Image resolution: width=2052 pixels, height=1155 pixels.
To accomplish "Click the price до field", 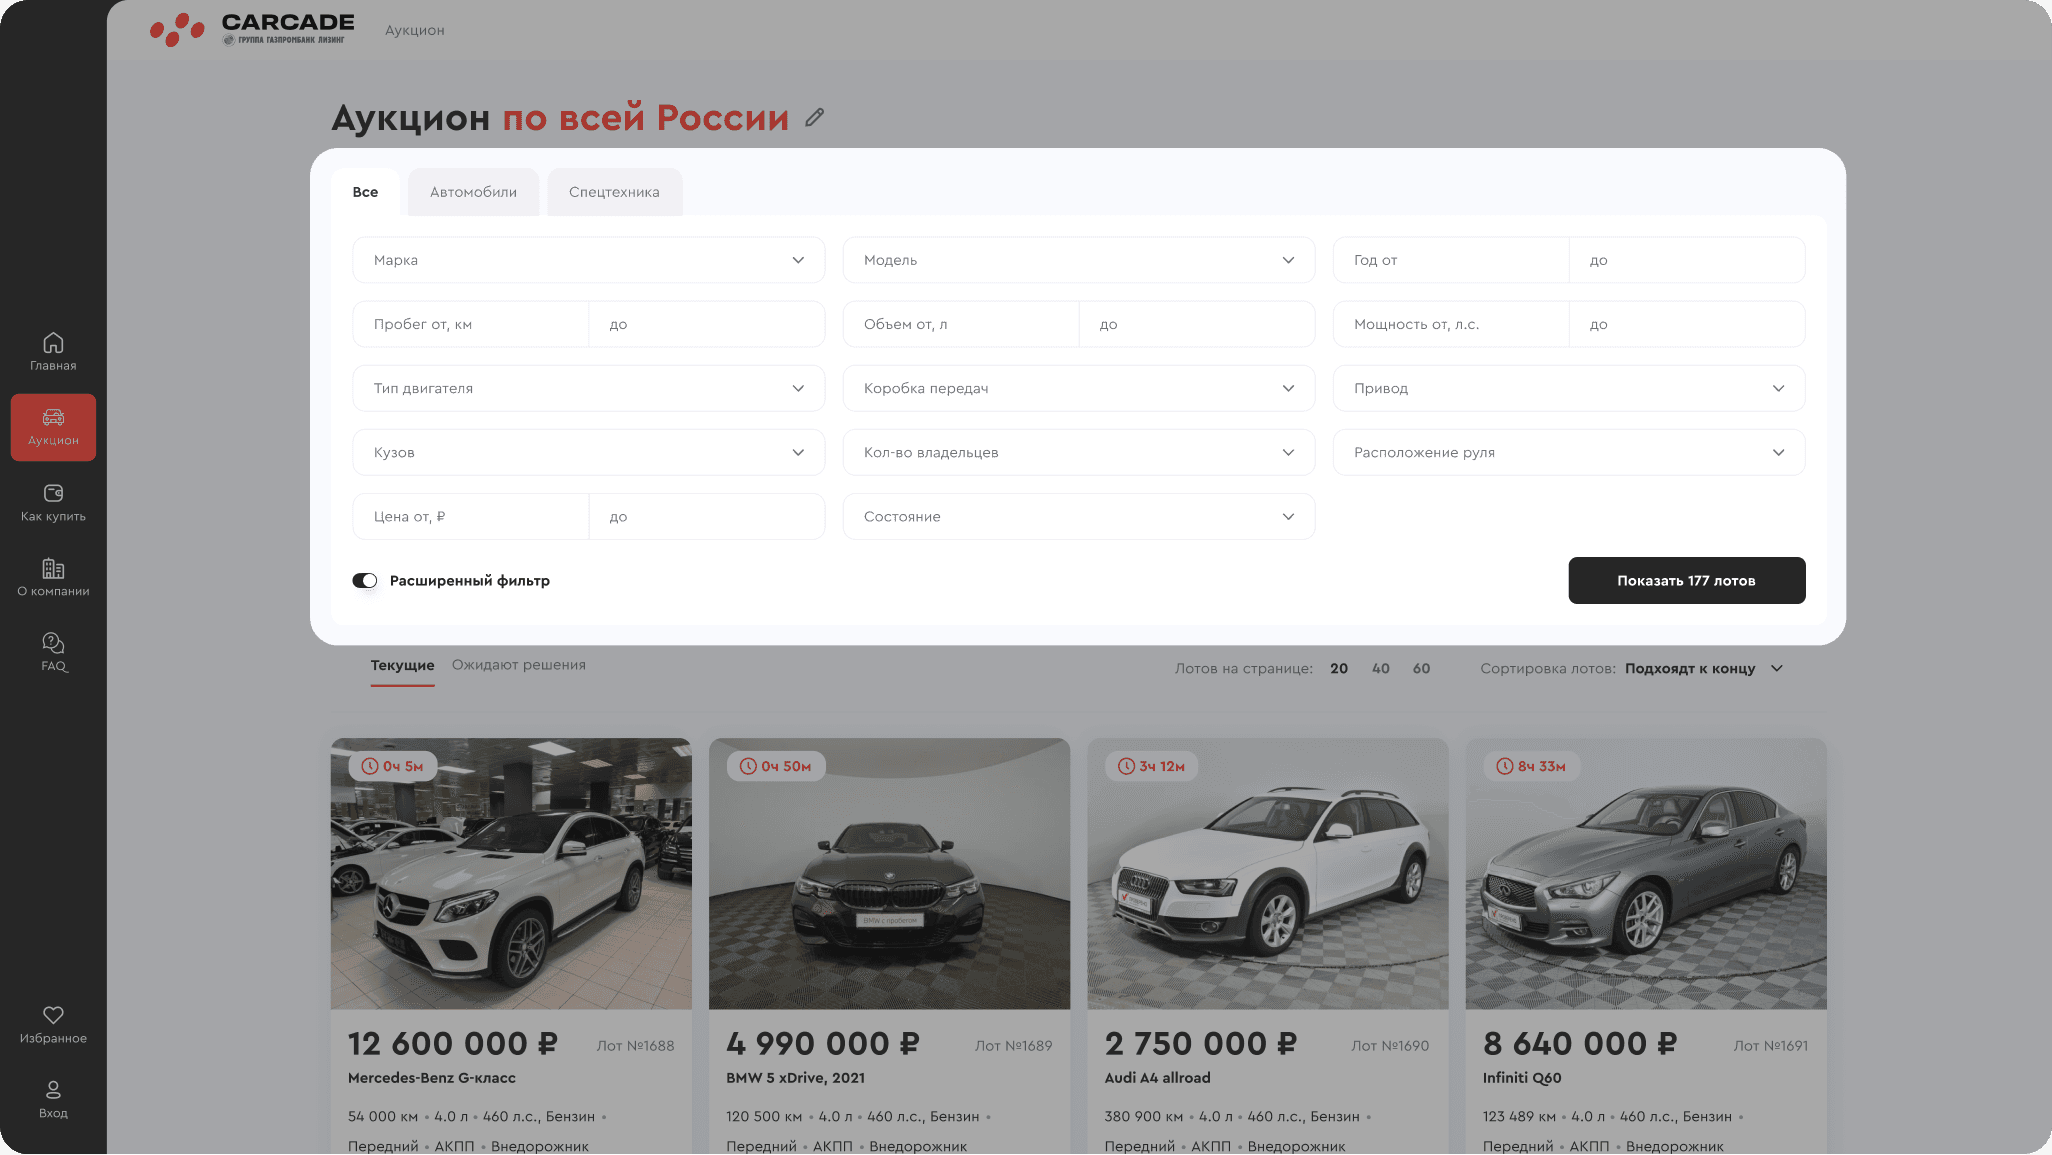I will point(707,516).
